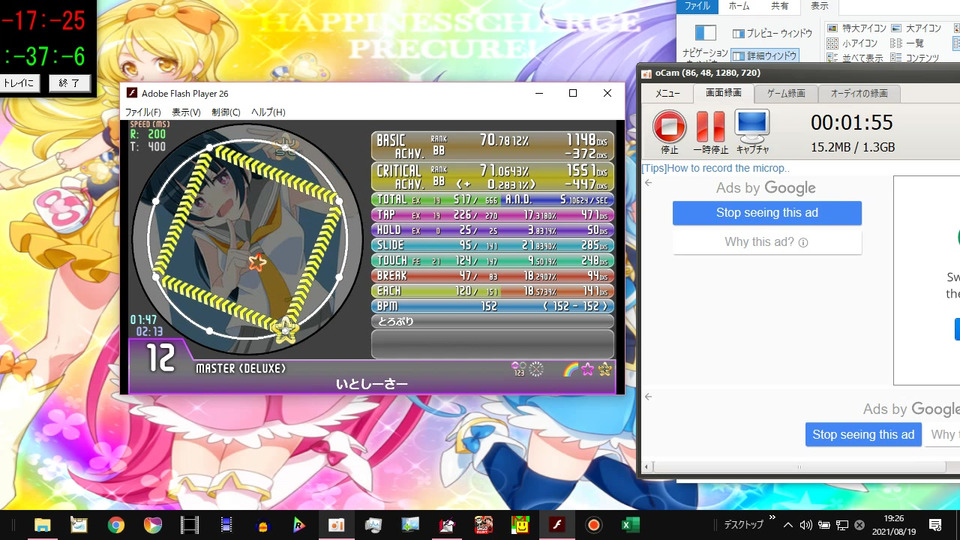Click the oCam horizontal scrollbar left arrow
Screen dimensions: 960x540
click(648, 467)
